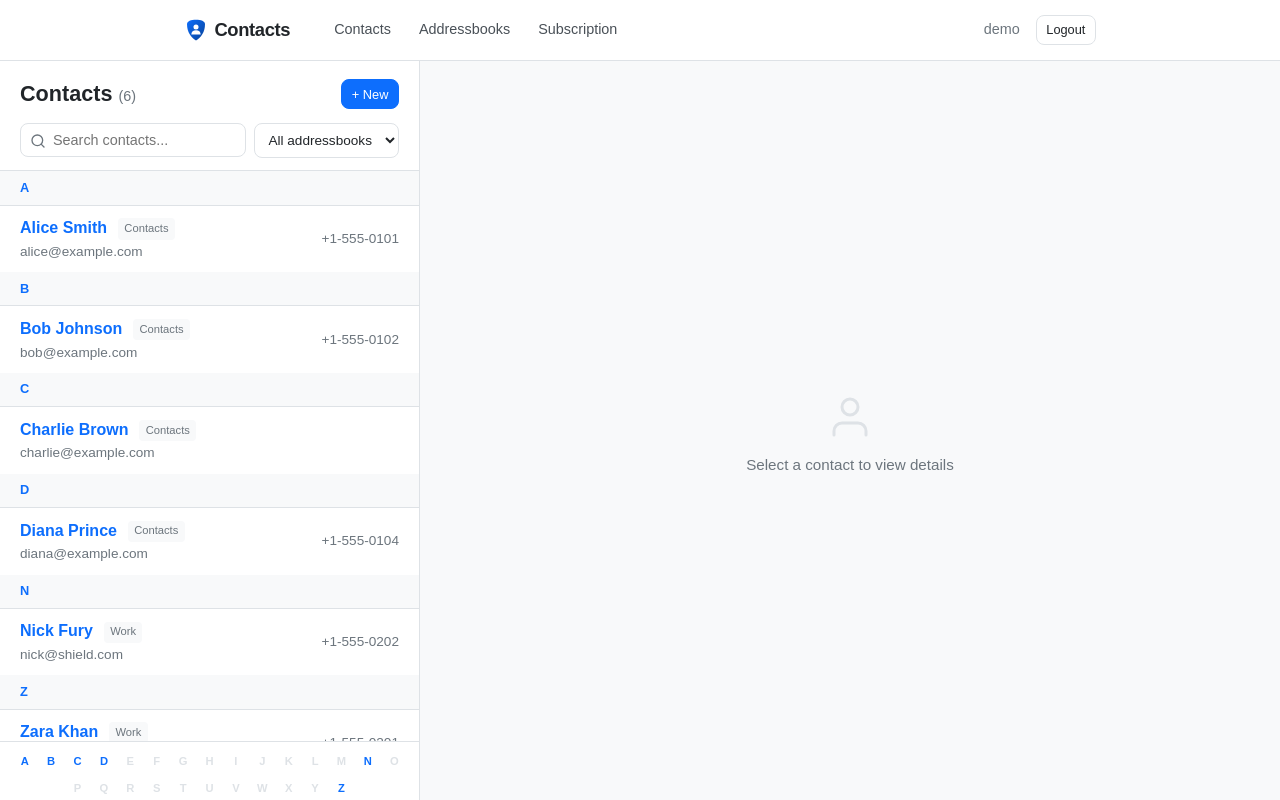Click Contacts badge beside Charlie Brown
Screen dimensions: 1280x800
click(167, 431)
